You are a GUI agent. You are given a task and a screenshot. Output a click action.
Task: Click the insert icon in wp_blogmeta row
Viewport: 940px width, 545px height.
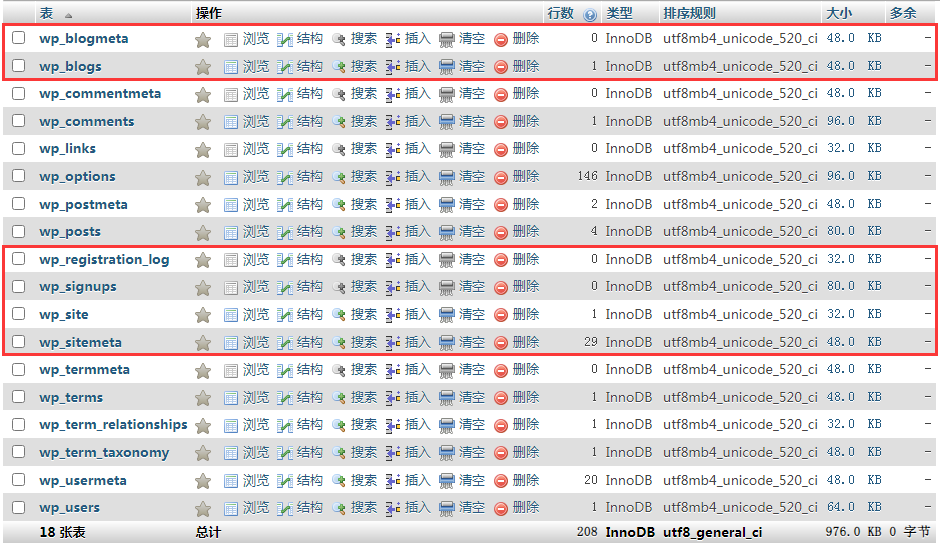click(x=393, y=40)
